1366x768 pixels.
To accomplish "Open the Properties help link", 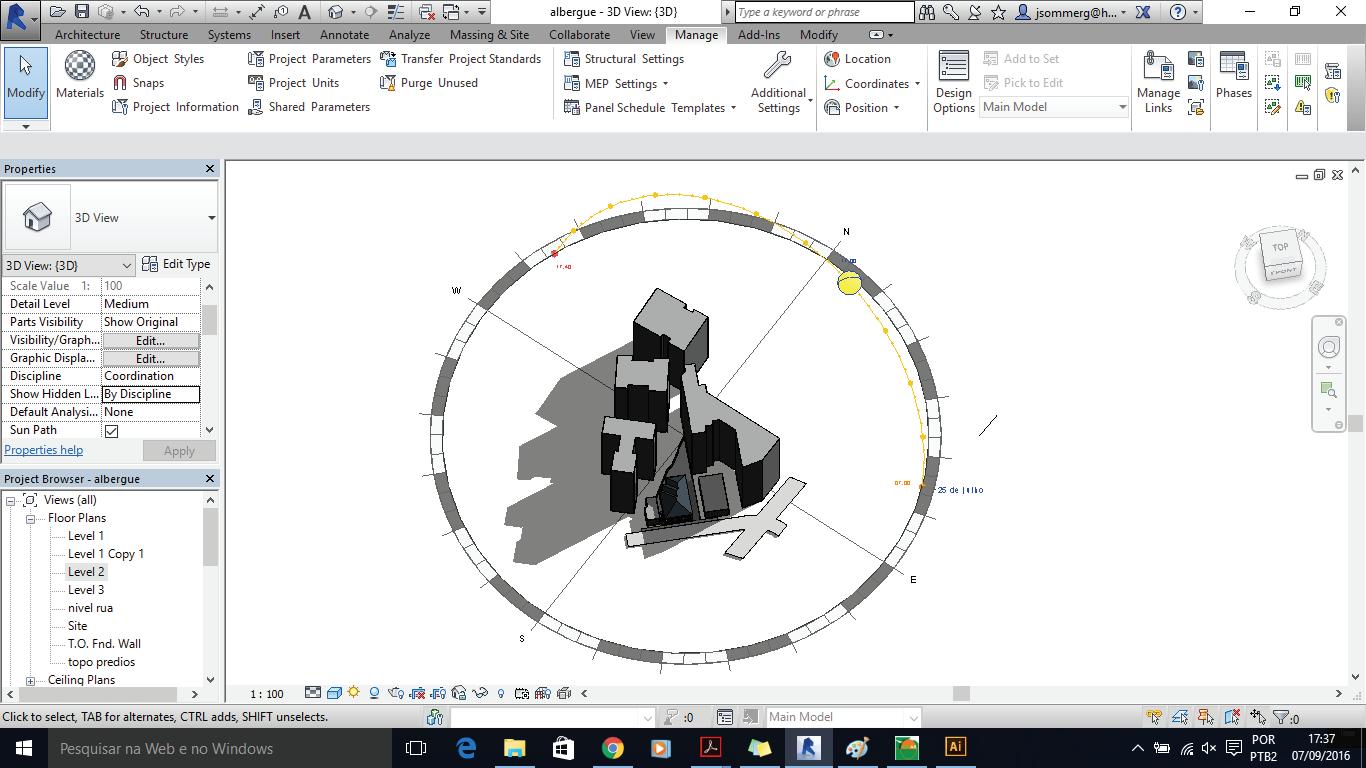I will pyautogui.click(x=44, y=450).
